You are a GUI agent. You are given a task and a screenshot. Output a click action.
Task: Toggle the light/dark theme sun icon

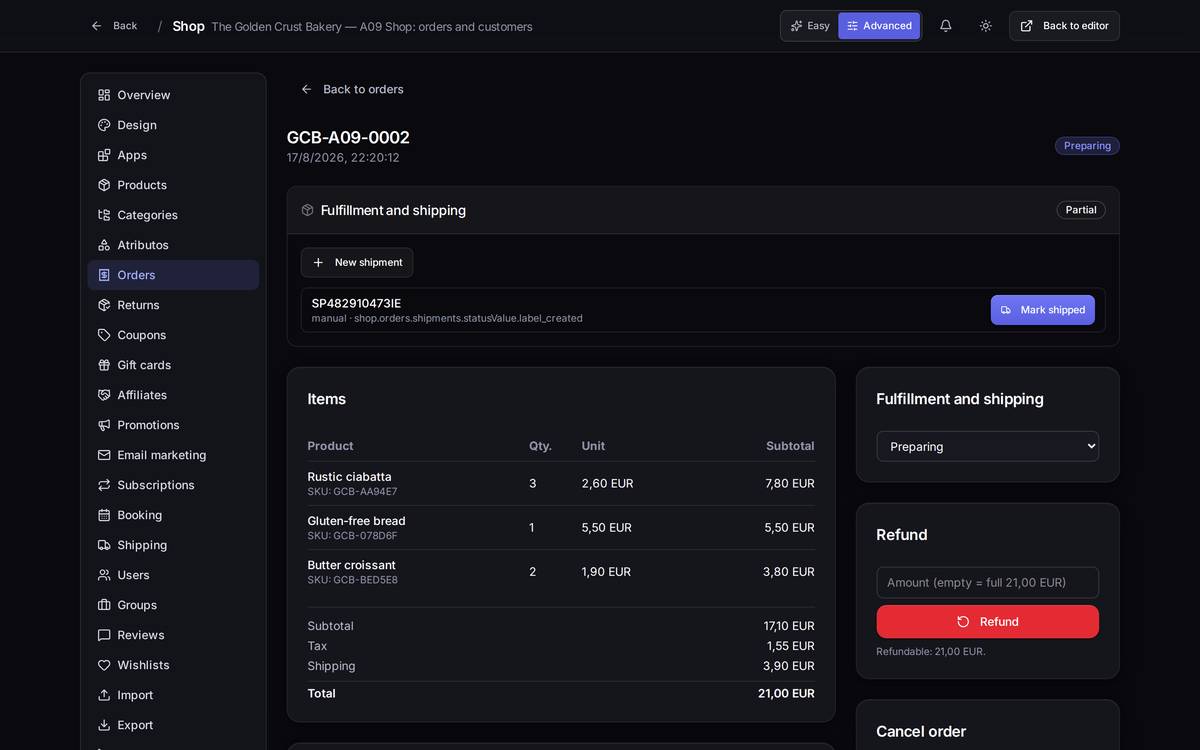coord(985,26)
